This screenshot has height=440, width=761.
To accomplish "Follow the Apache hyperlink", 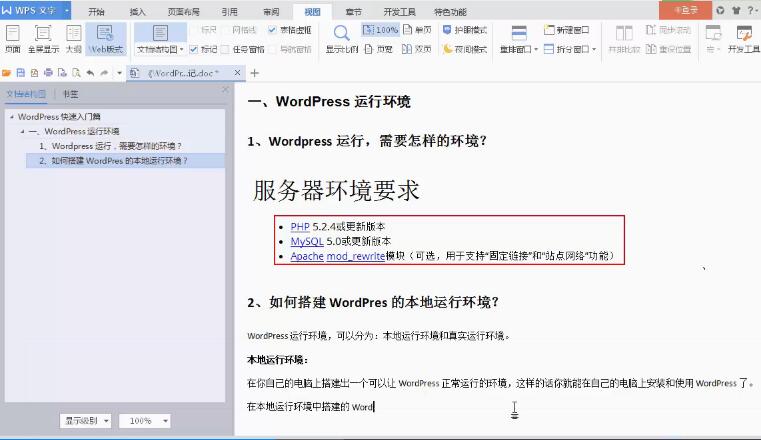I will (x=307, y=256).
